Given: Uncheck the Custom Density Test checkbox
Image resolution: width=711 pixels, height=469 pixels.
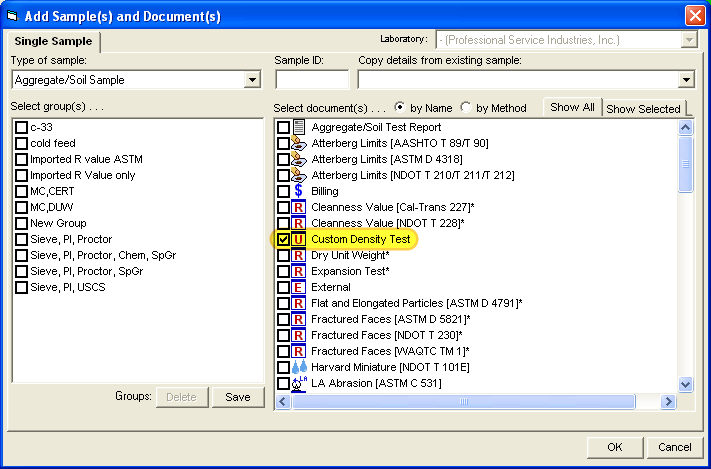Looking at the screenshot, I should tap(283, 240).
